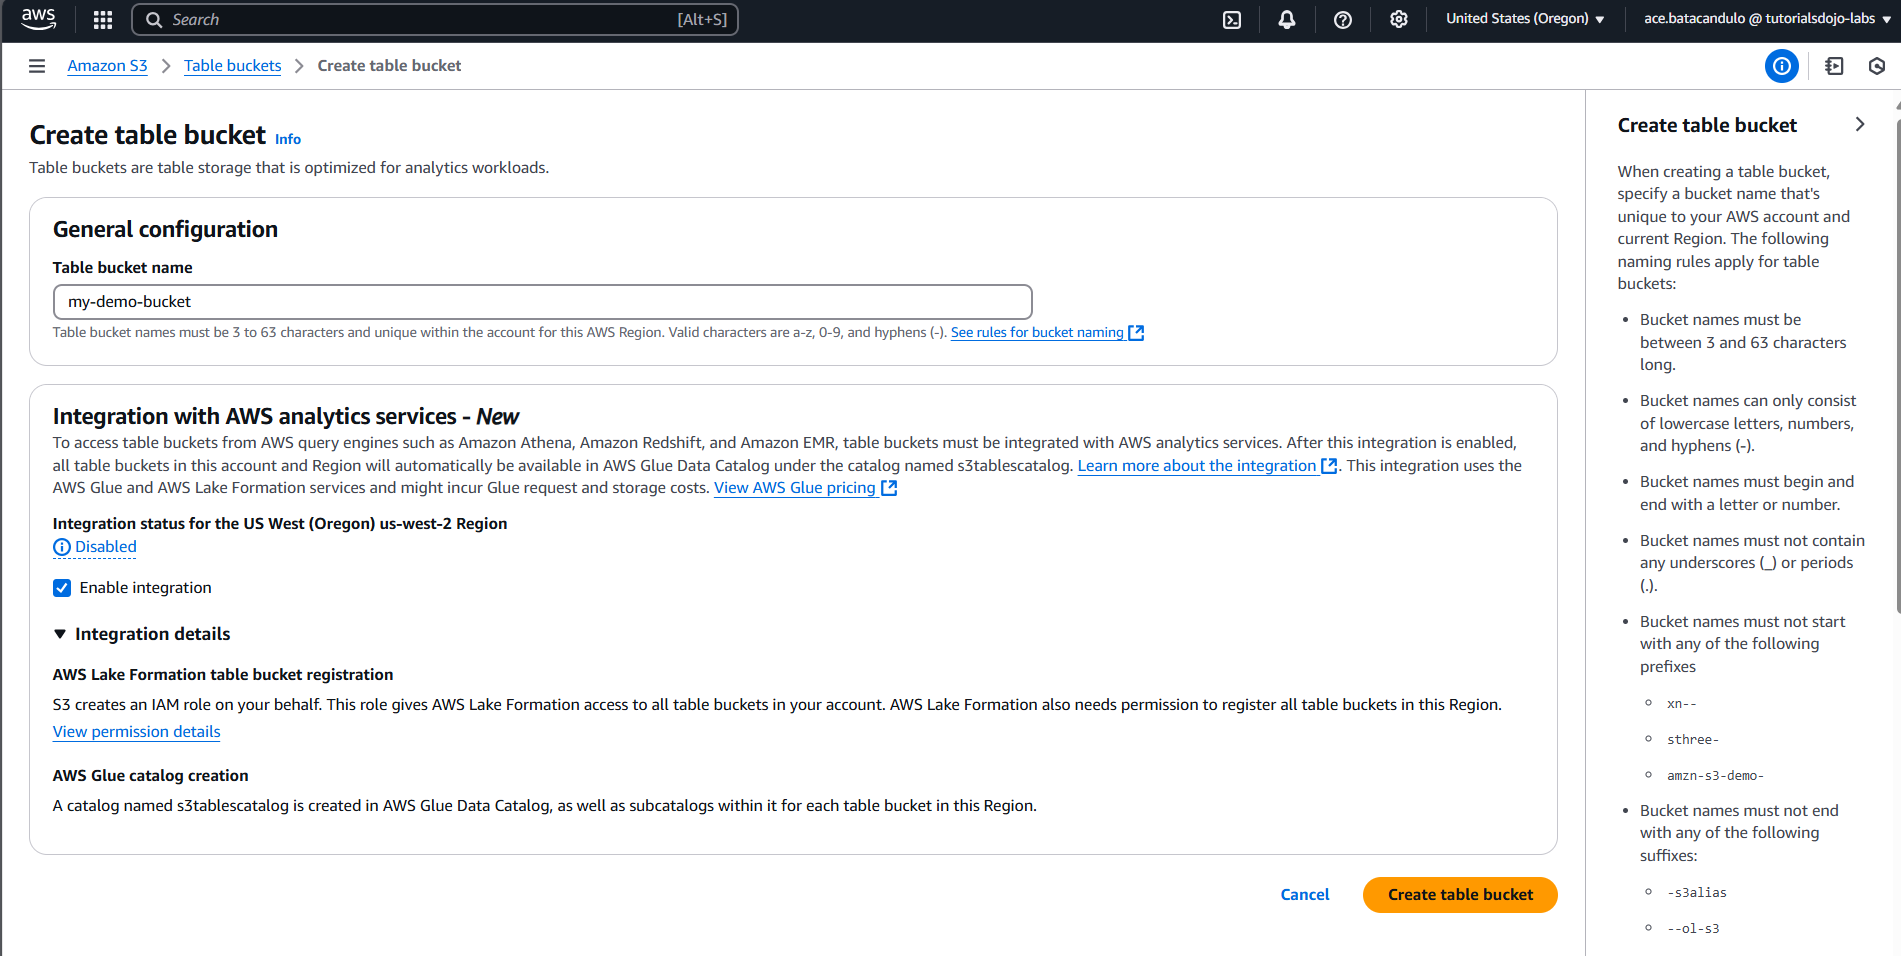Screen dimensions: 1901x956
Task: Click the 'amzn-s3-demo-' prefix text
Action: click(1715, 776)
